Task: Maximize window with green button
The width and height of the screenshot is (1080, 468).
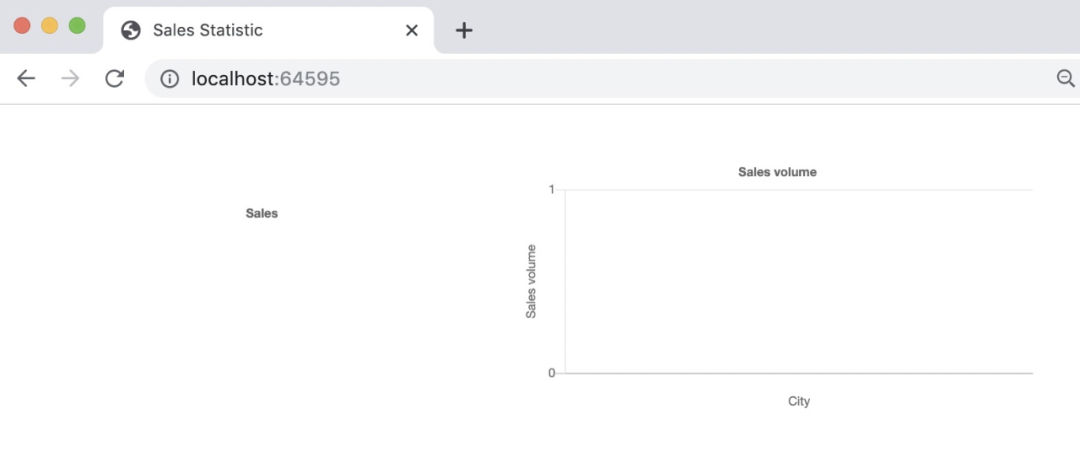Action: 77,26
